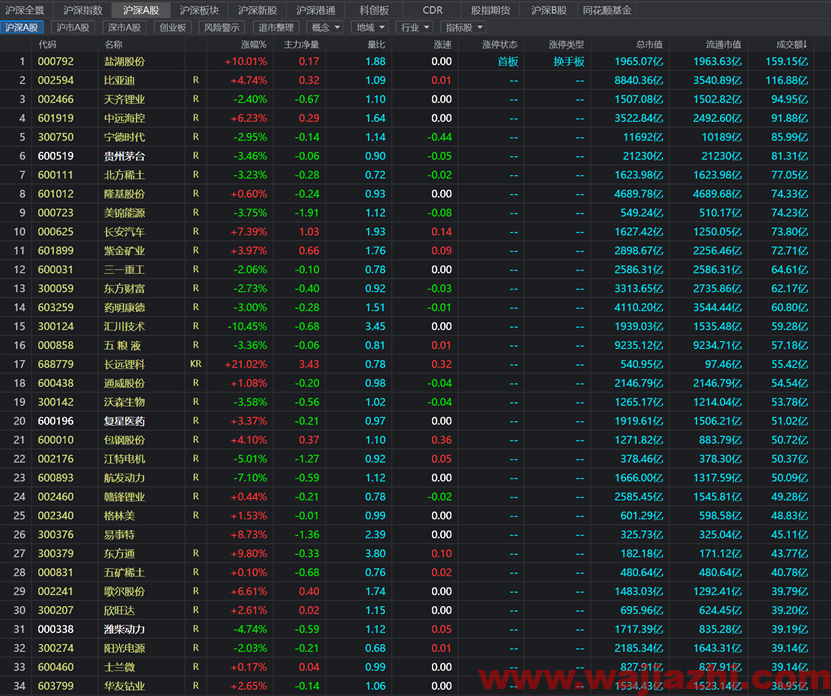Open the 沪深港通 tab
Screen dimensions: 831x696
pyautogui.click(x=316, y=10)
